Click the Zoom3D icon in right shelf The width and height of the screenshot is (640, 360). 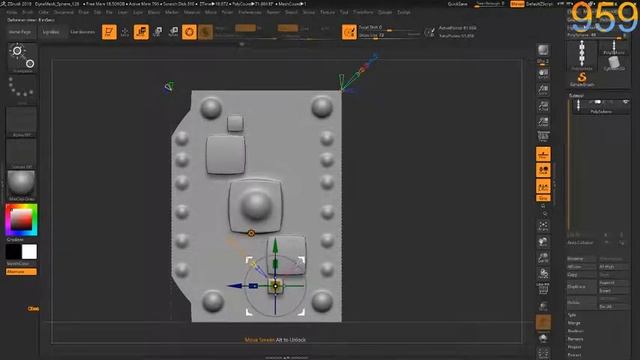[543, 258]
